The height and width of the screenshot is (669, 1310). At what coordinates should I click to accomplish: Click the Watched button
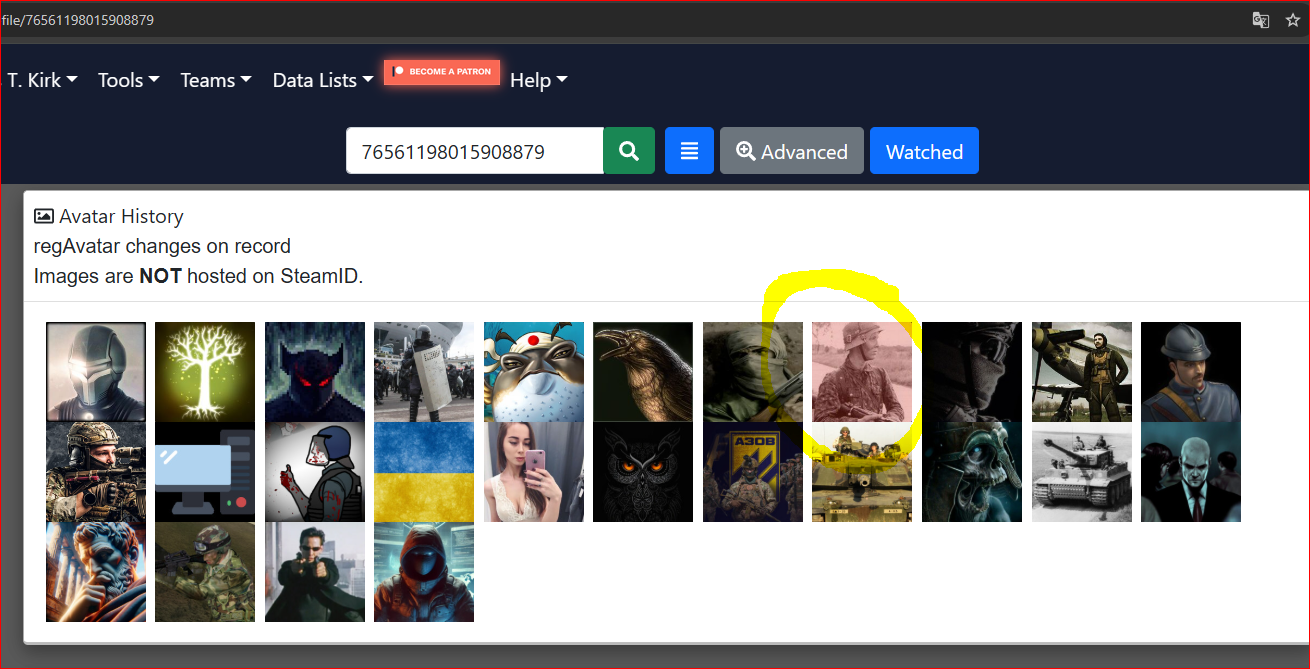click(x=924, y=151)
